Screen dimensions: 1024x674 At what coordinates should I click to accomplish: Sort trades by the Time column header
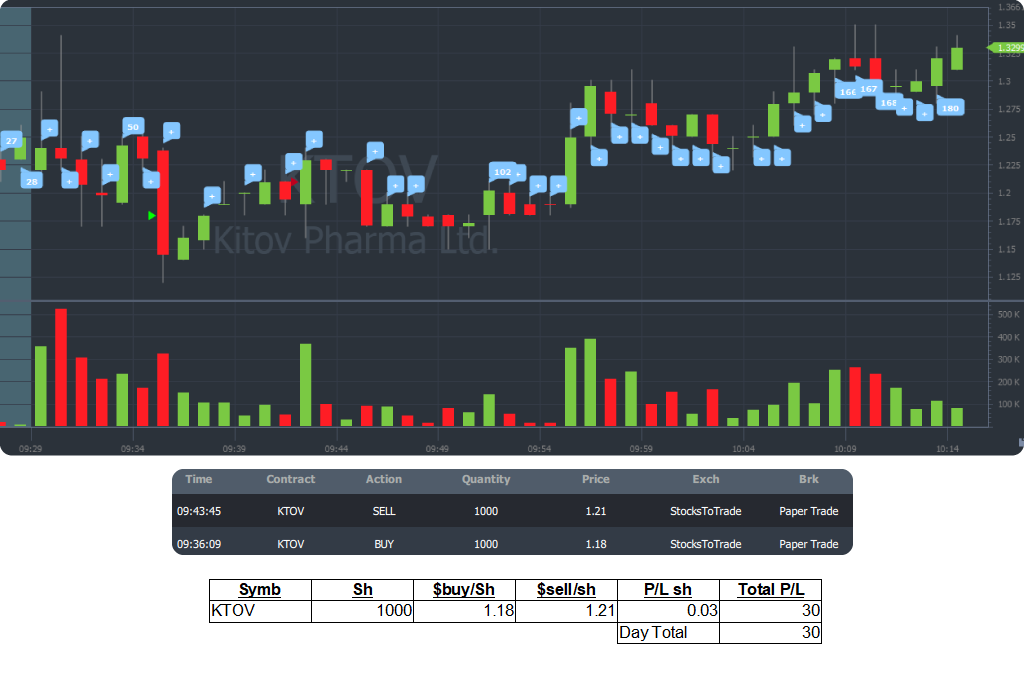199,480
